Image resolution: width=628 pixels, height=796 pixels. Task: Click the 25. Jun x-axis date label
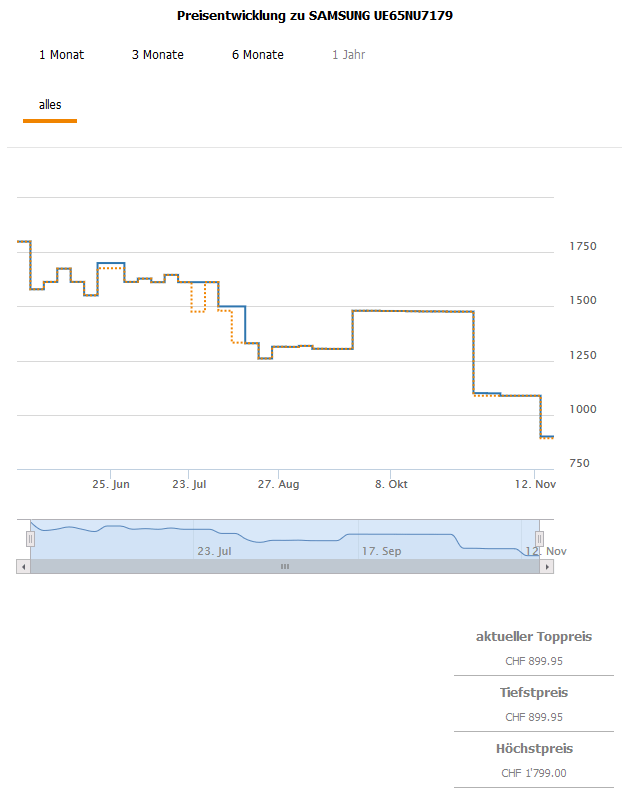point(111,484)
